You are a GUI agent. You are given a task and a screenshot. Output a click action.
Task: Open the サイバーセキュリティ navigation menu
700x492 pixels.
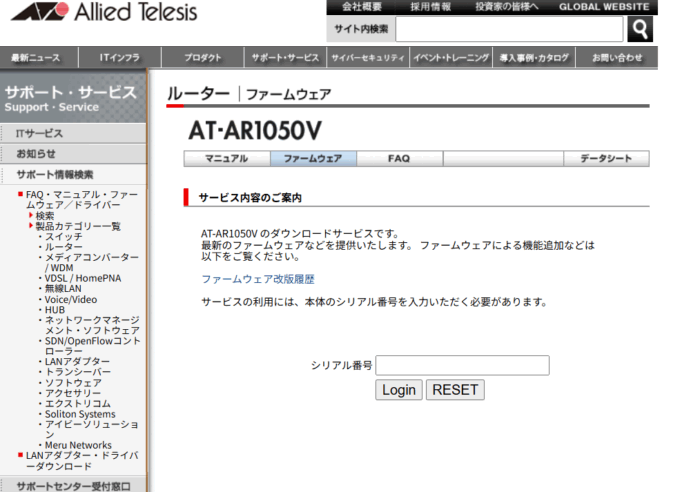pos(367,58)
